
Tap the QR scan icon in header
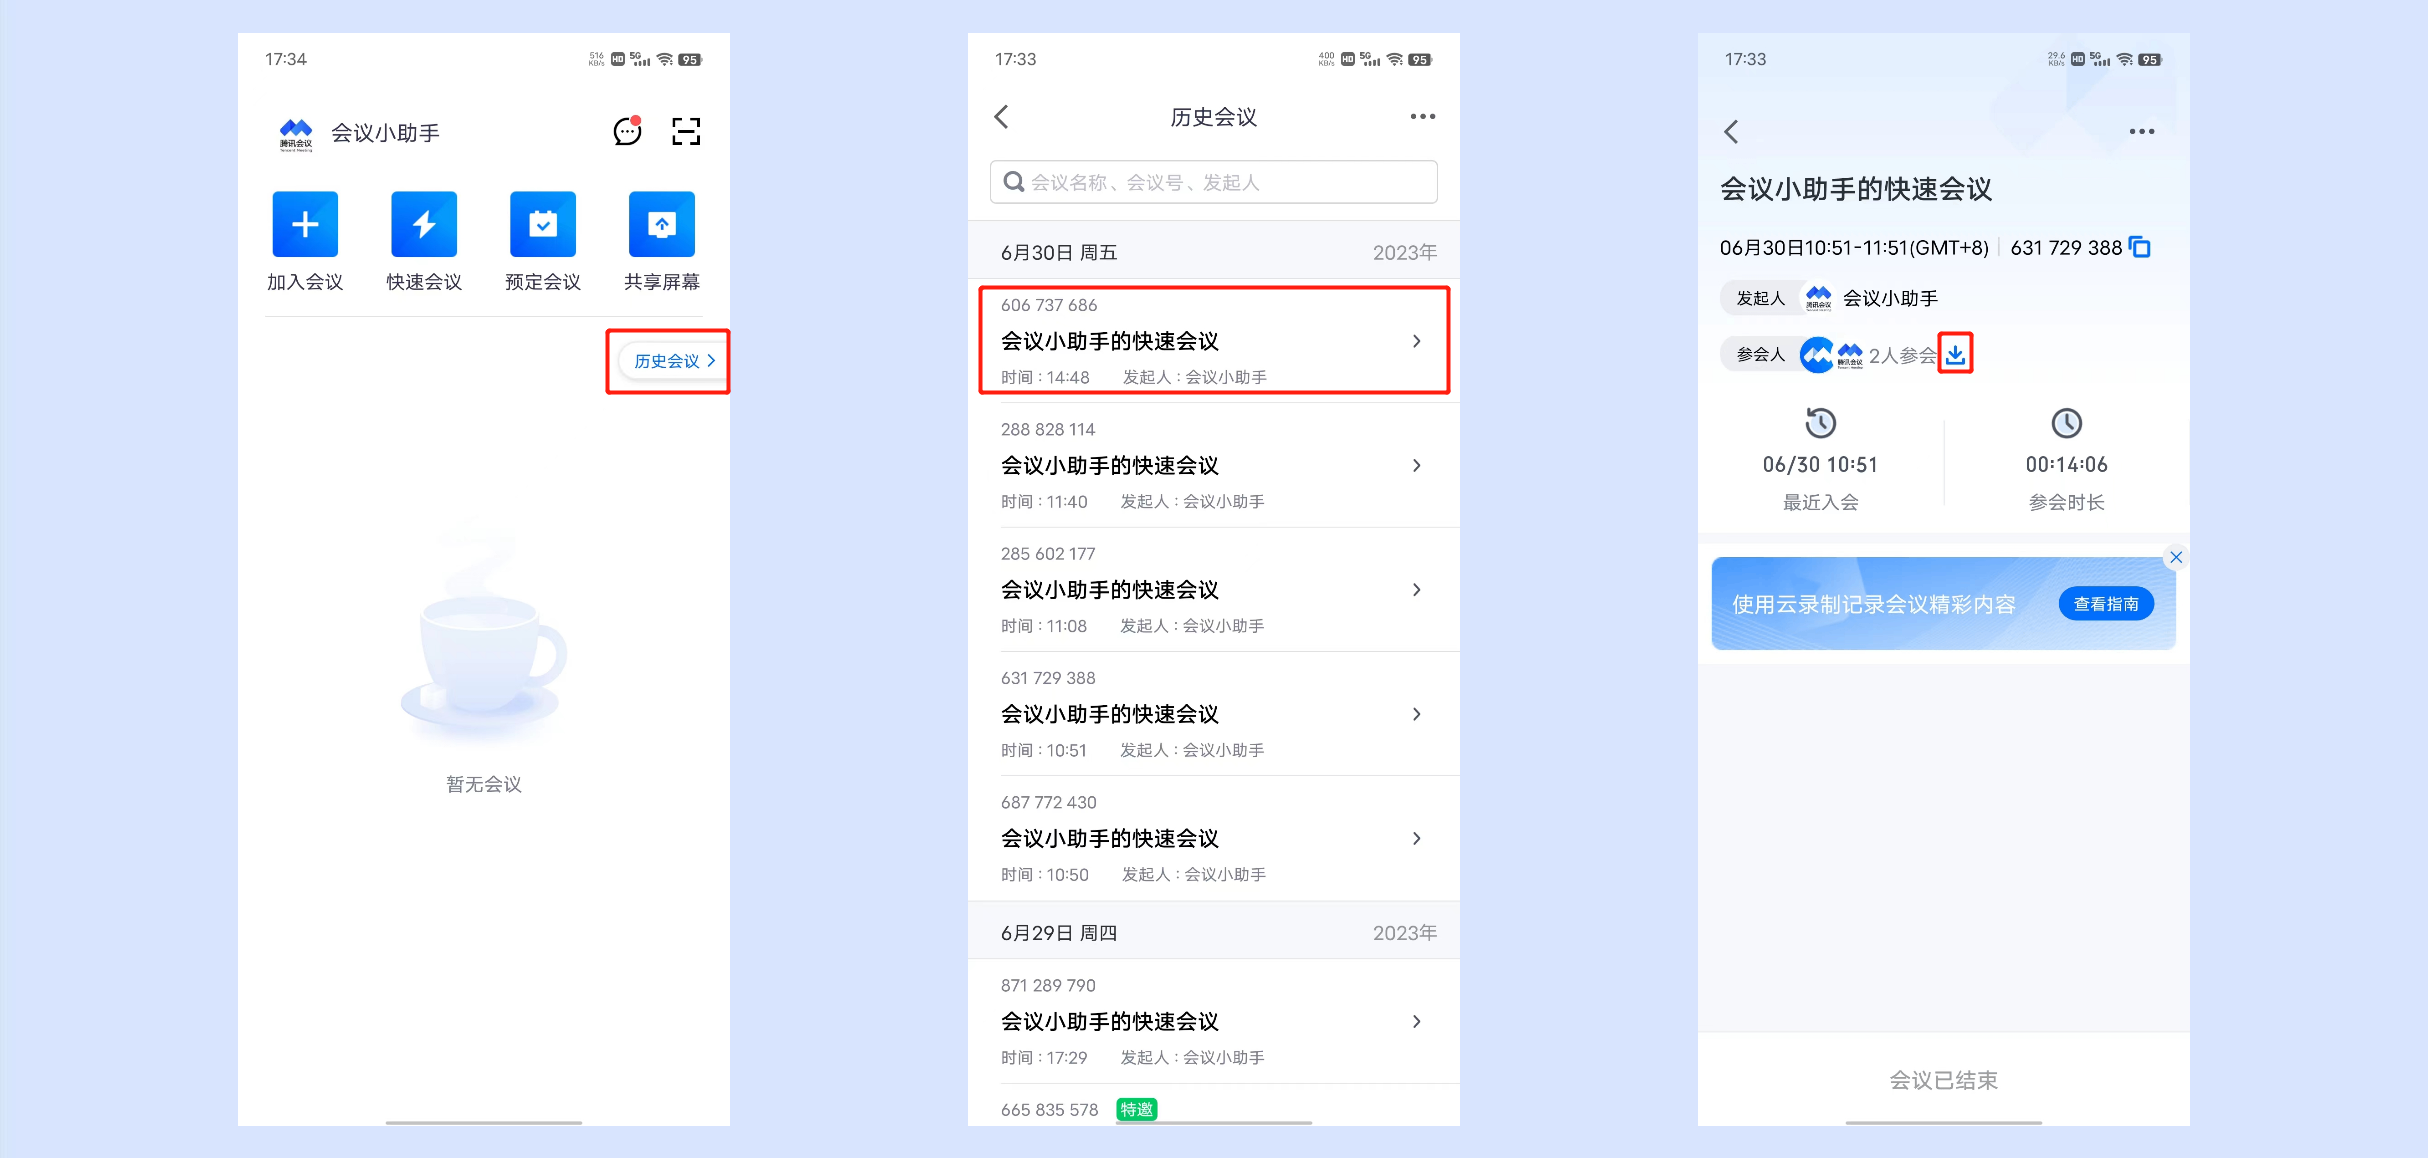686,131
